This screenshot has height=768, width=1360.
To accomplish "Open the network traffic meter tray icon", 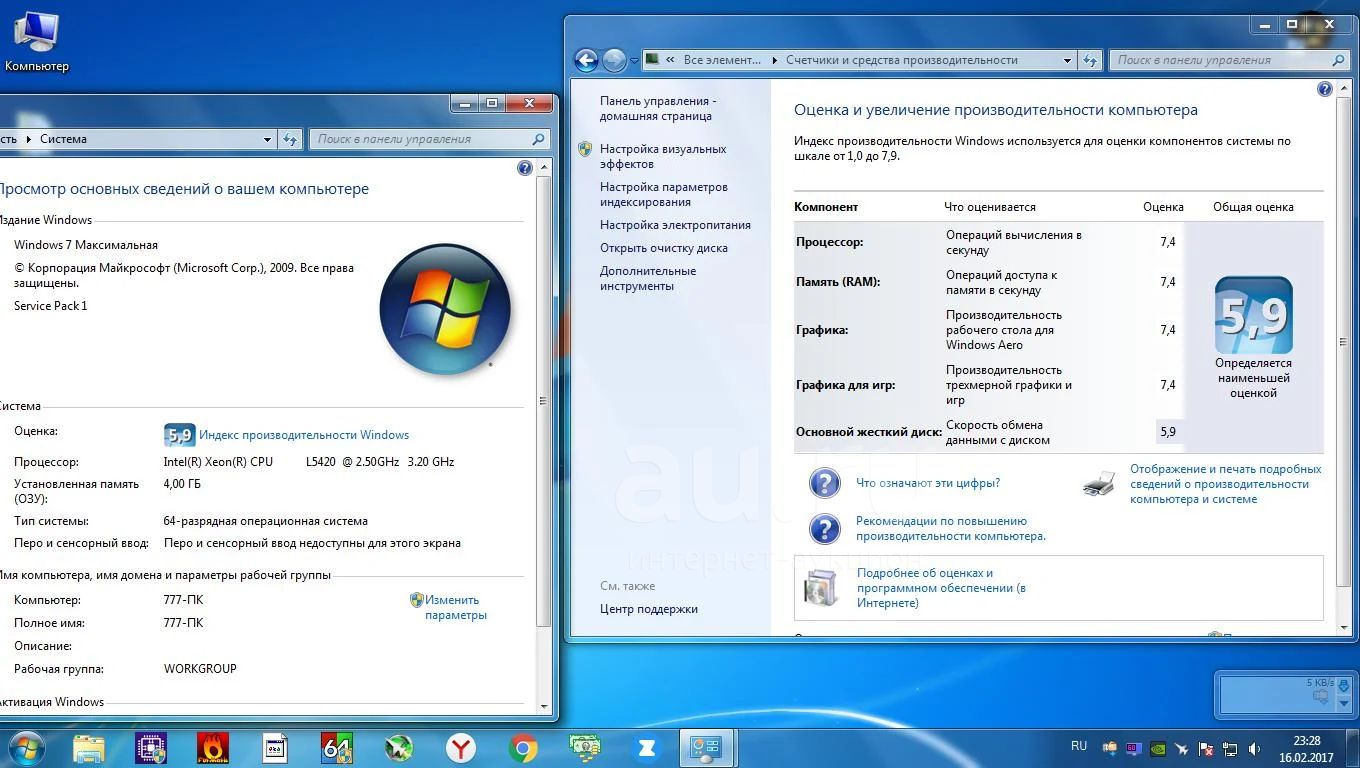I will [1110, 748].
